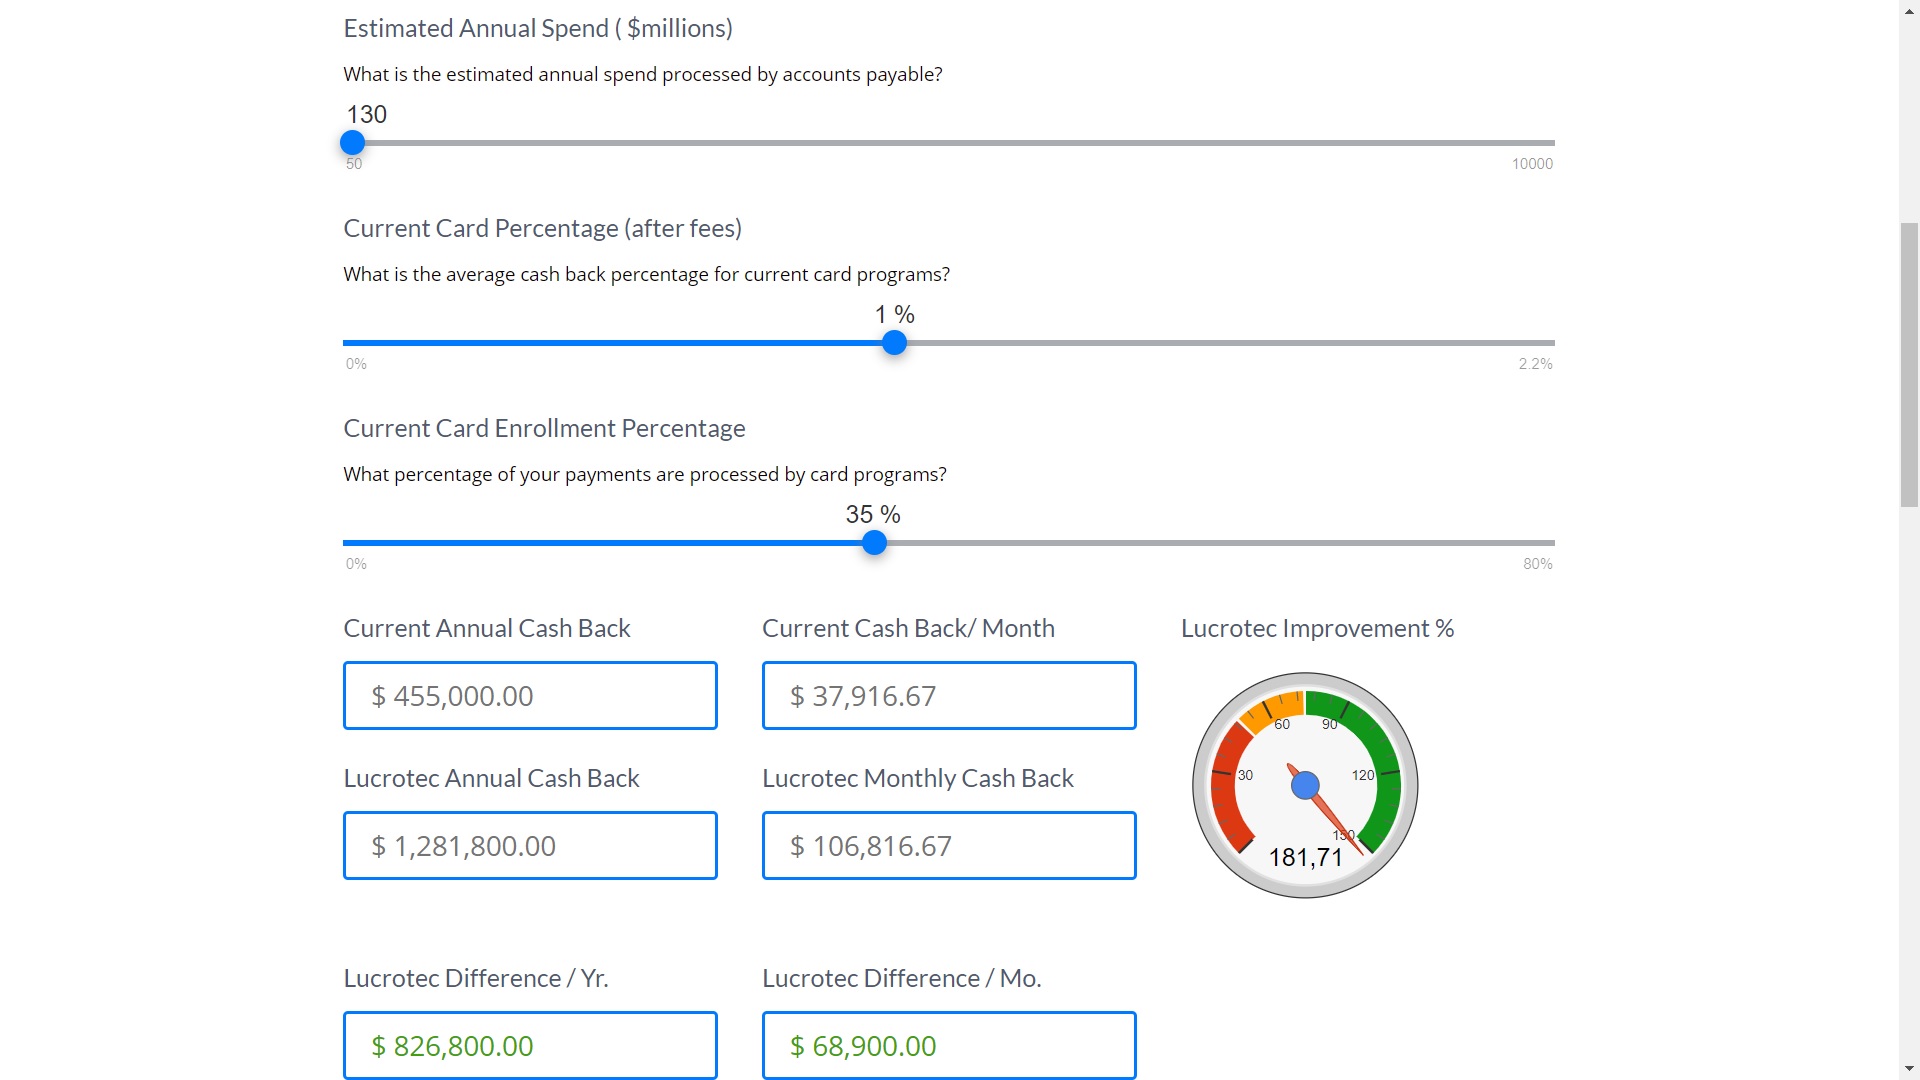Viewport: 1920px width, 1080px height.
Task: Click the Lucrotec Difference / Yr. field
Action: click(x=530, y=1045)
